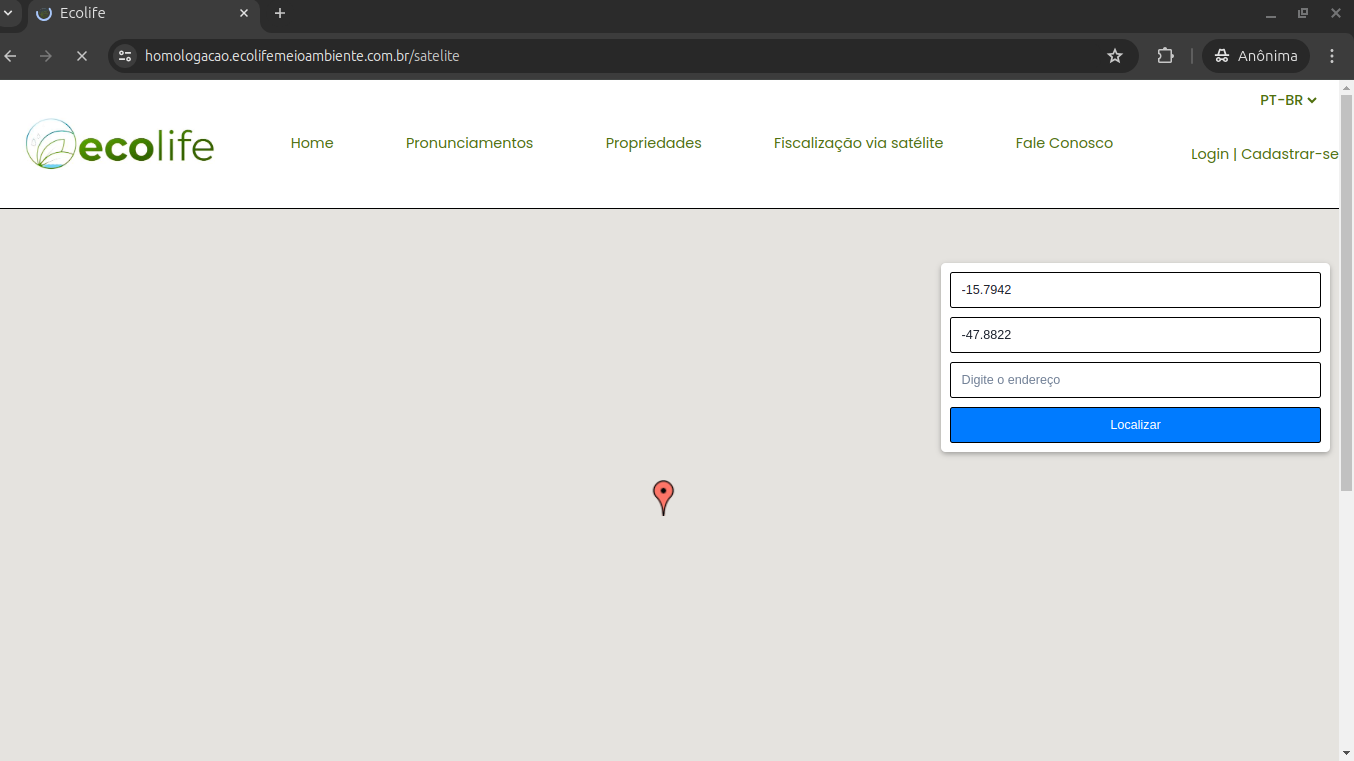Focus the Digite o endereço address field
The height and width of the screenshot is (761, 1354).
click(x=1135, y=380)
